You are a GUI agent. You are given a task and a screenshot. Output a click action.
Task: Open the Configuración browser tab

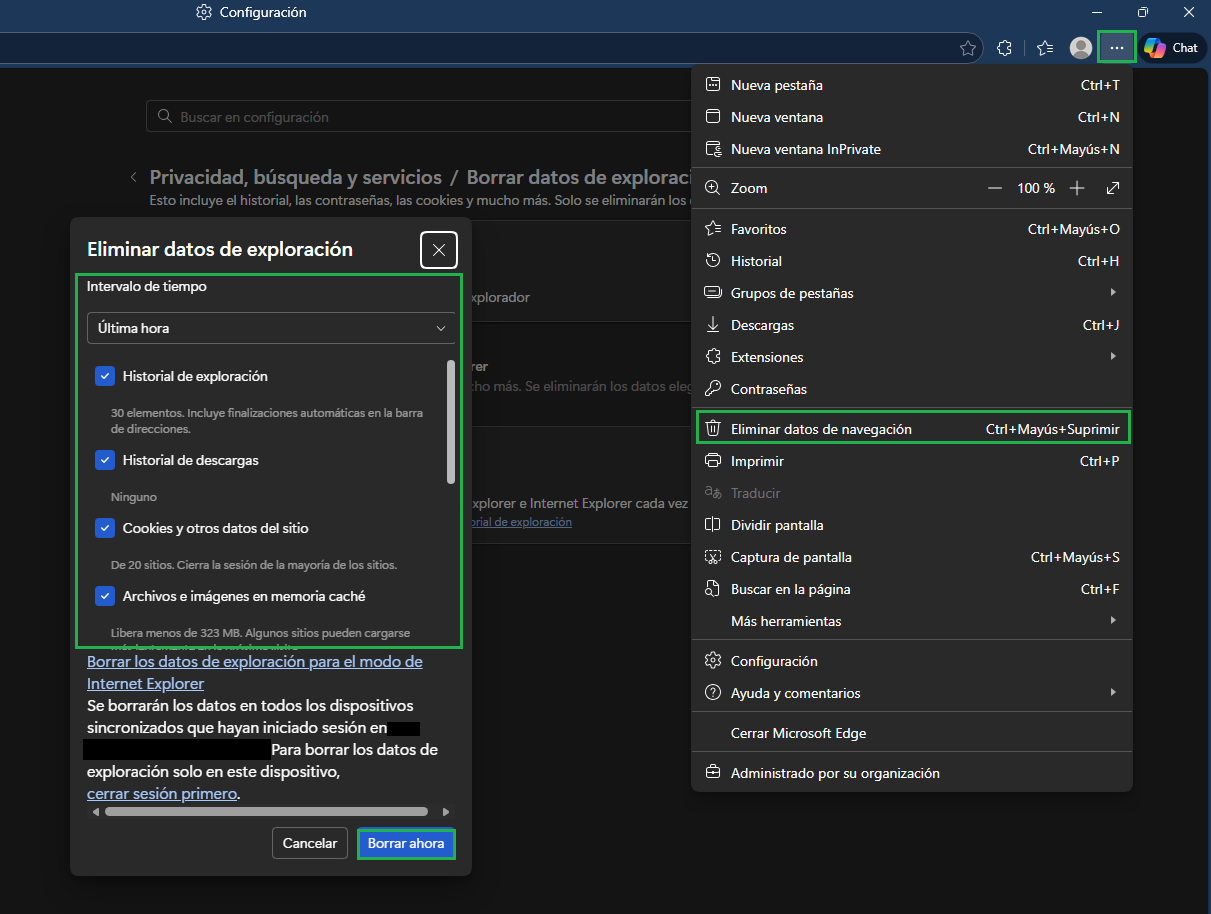pos(252,13)
